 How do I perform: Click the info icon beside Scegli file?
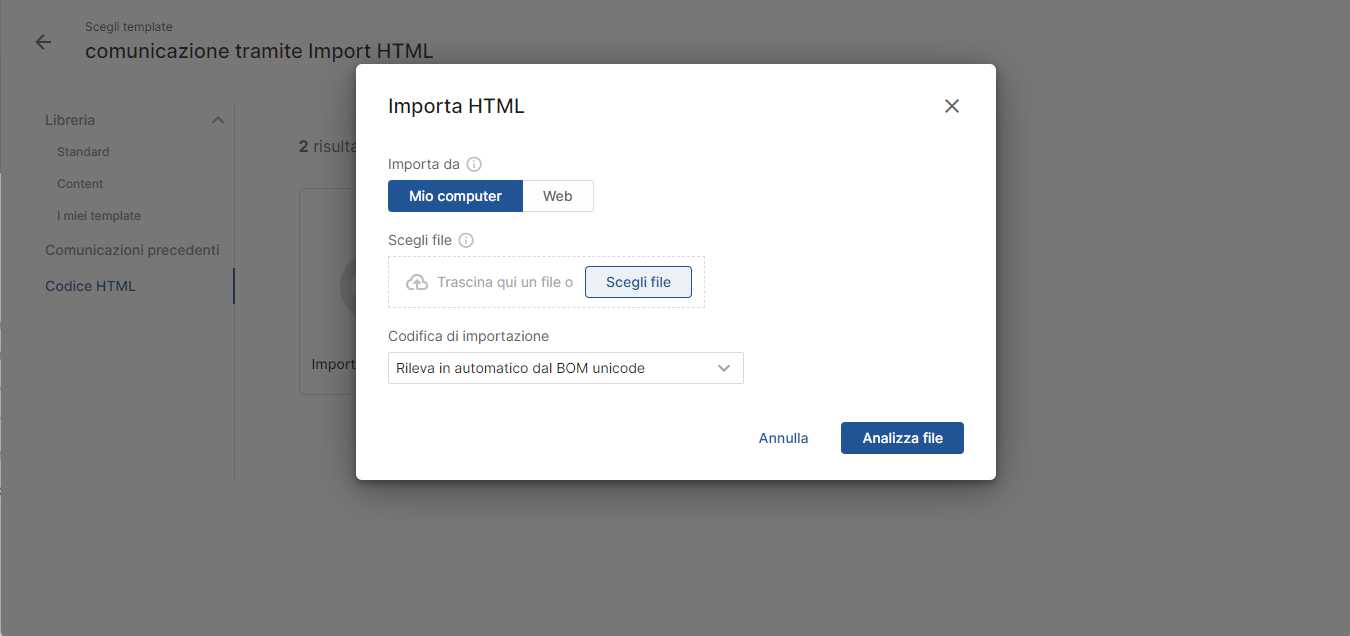pyautogui.click(x=466, y=240)
